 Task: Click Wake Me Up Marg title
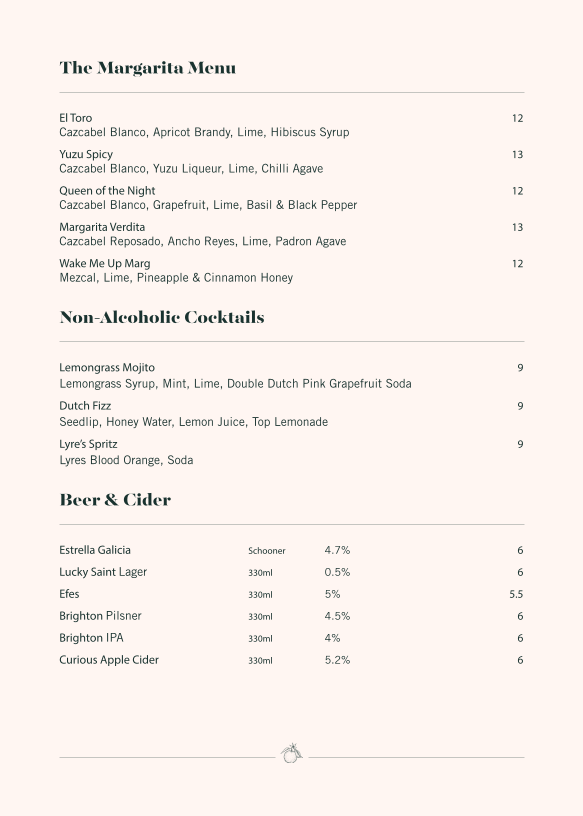coord(105,264)
